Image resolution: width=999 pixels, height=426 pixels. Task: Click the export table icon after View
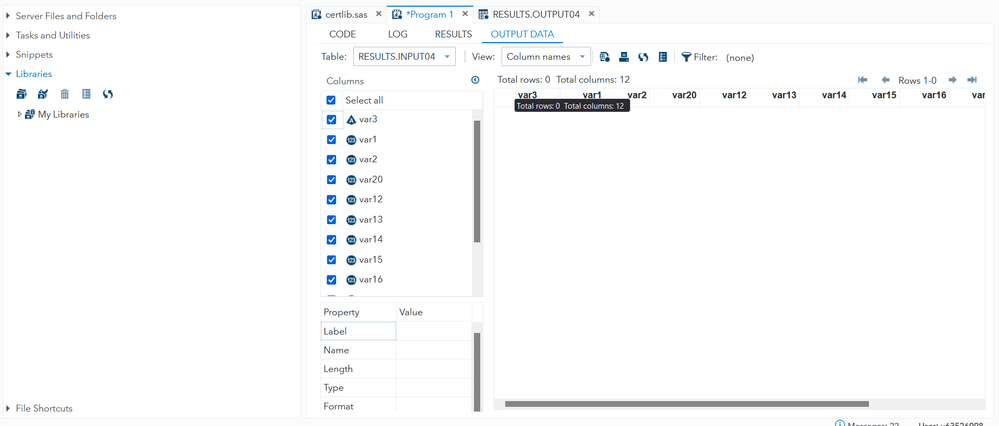point(605,57)
